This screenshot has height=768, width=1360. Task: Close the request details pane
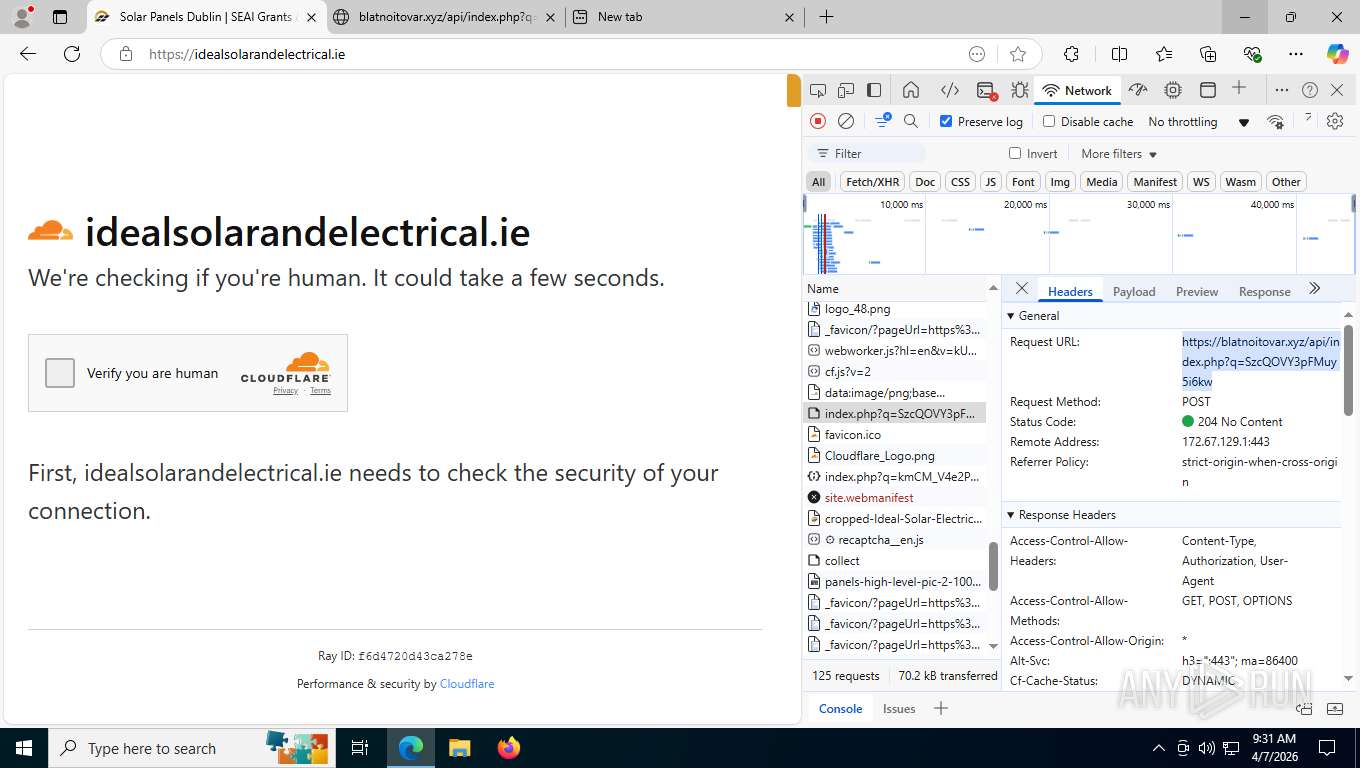(1022, 289)
